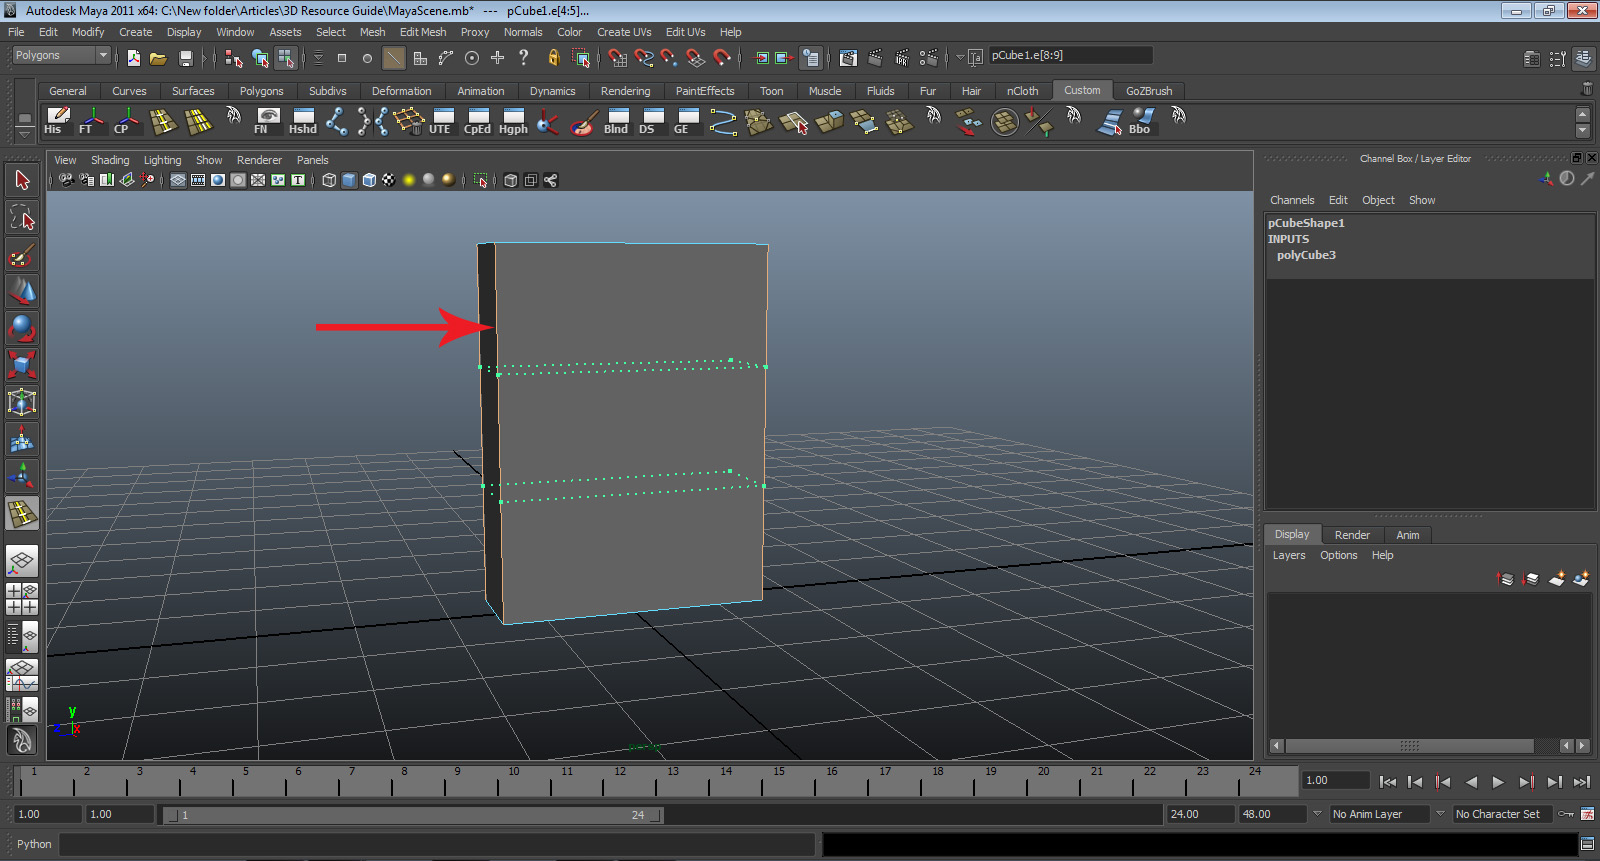
Task: Switch to the Render layer tab
Action: [1352, 535]
